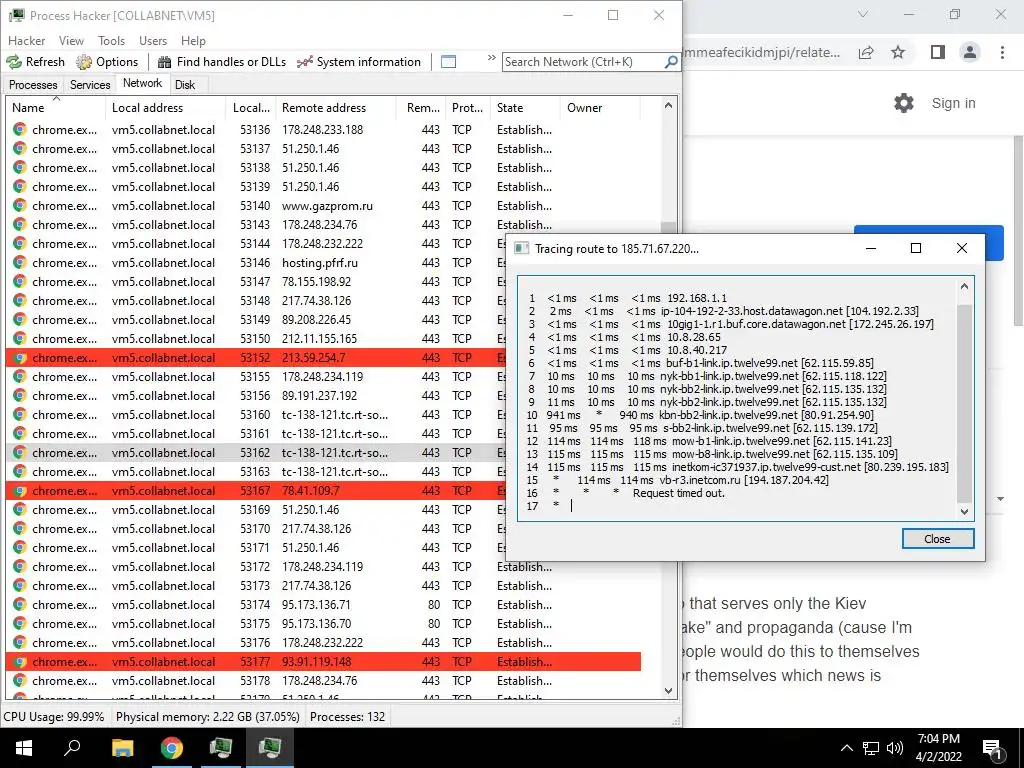Open the notification center icon
Viewport: 1024px width, 768px height.
point(992,749)
